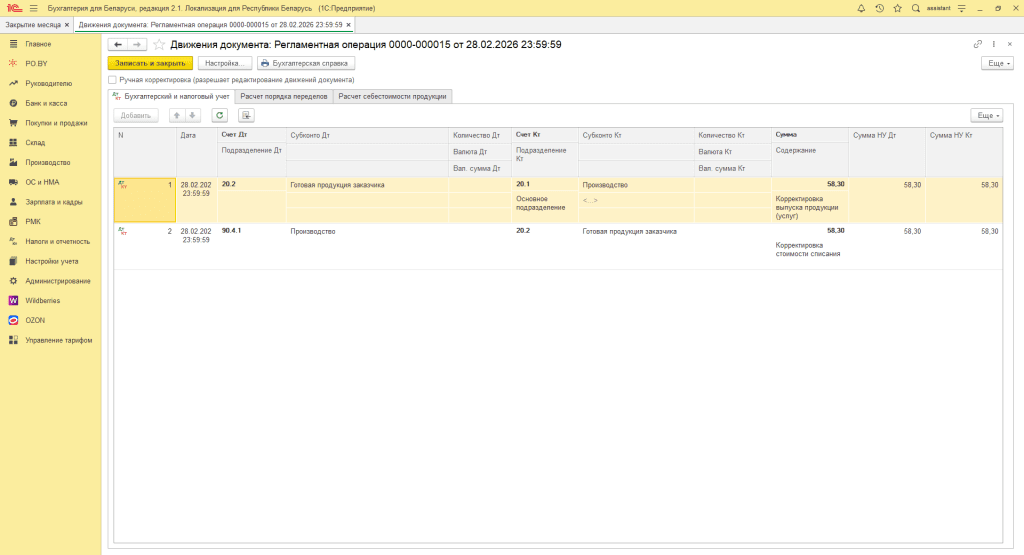Open РМК section in sidebar
Image resolution: width=1024 pixels, height=555 pixels.
point(33,222)
